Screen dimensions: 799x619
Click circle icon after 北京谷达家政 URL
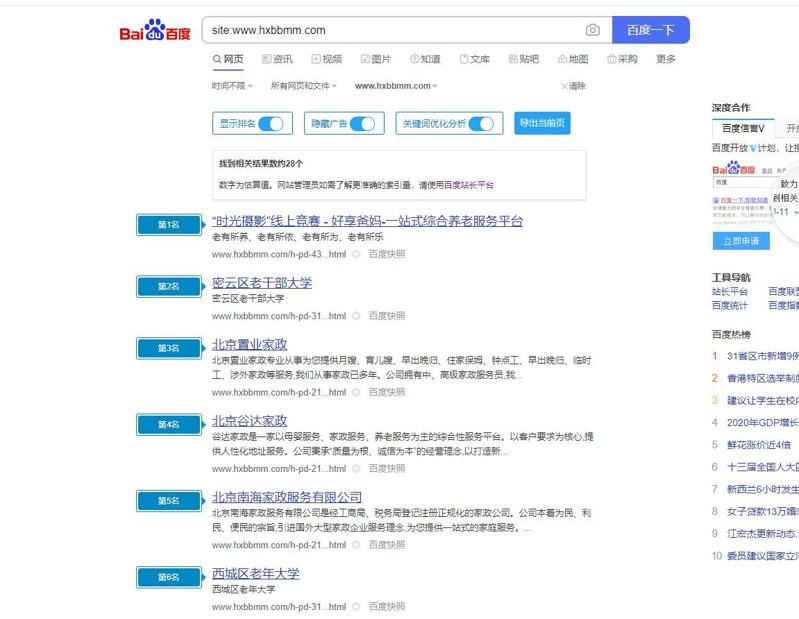[356, 469]
